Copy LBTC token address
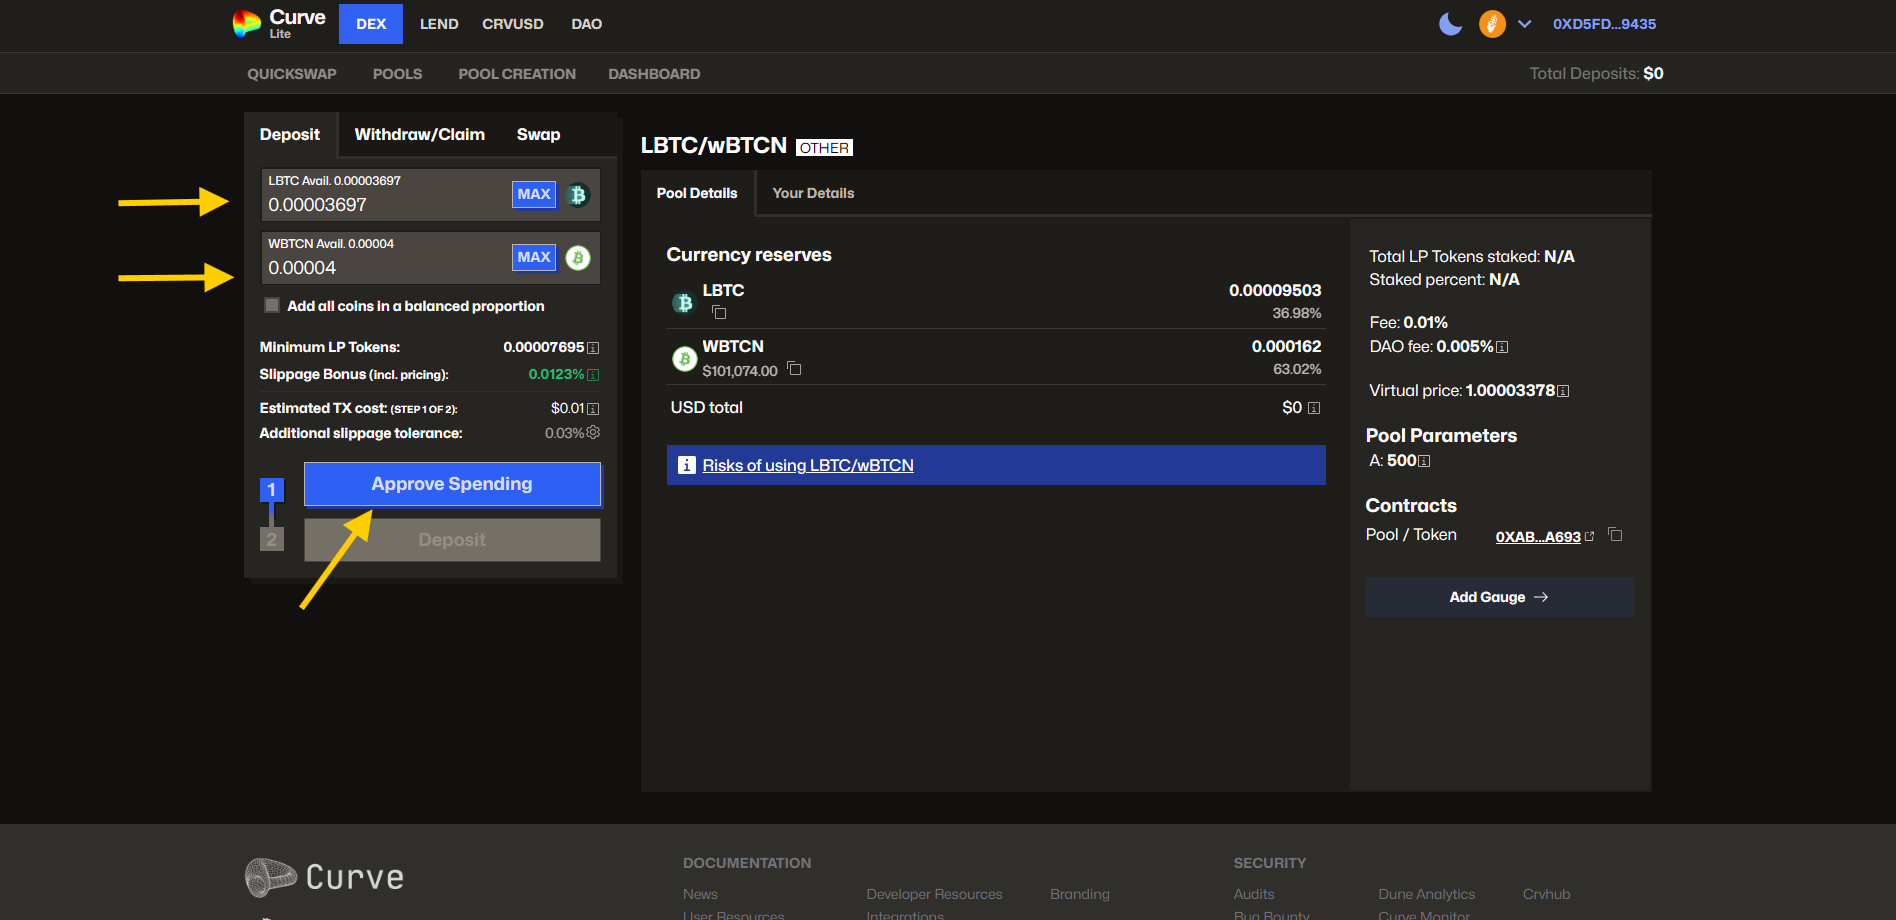 pos(719,312)
